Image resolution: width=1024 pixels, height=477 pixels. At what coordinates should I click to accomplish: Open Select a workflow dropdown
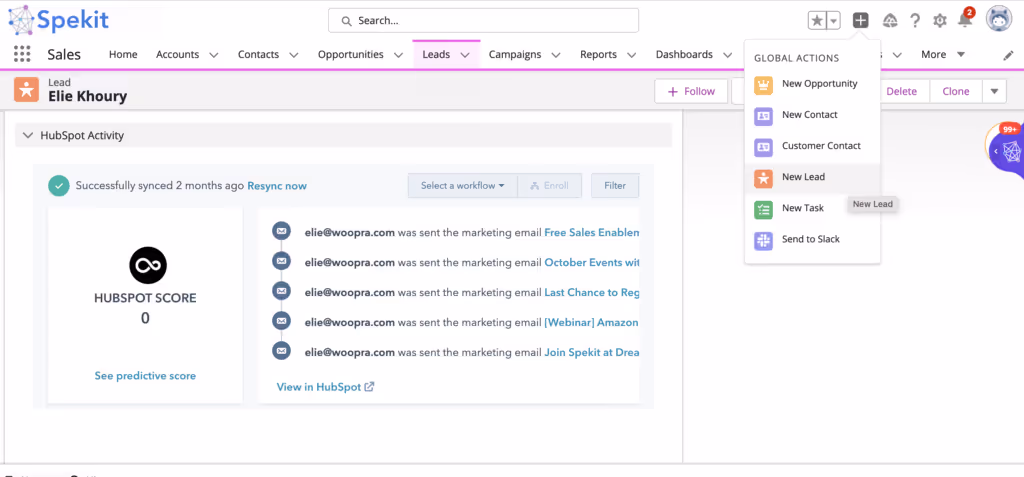[x=462, y=186]
